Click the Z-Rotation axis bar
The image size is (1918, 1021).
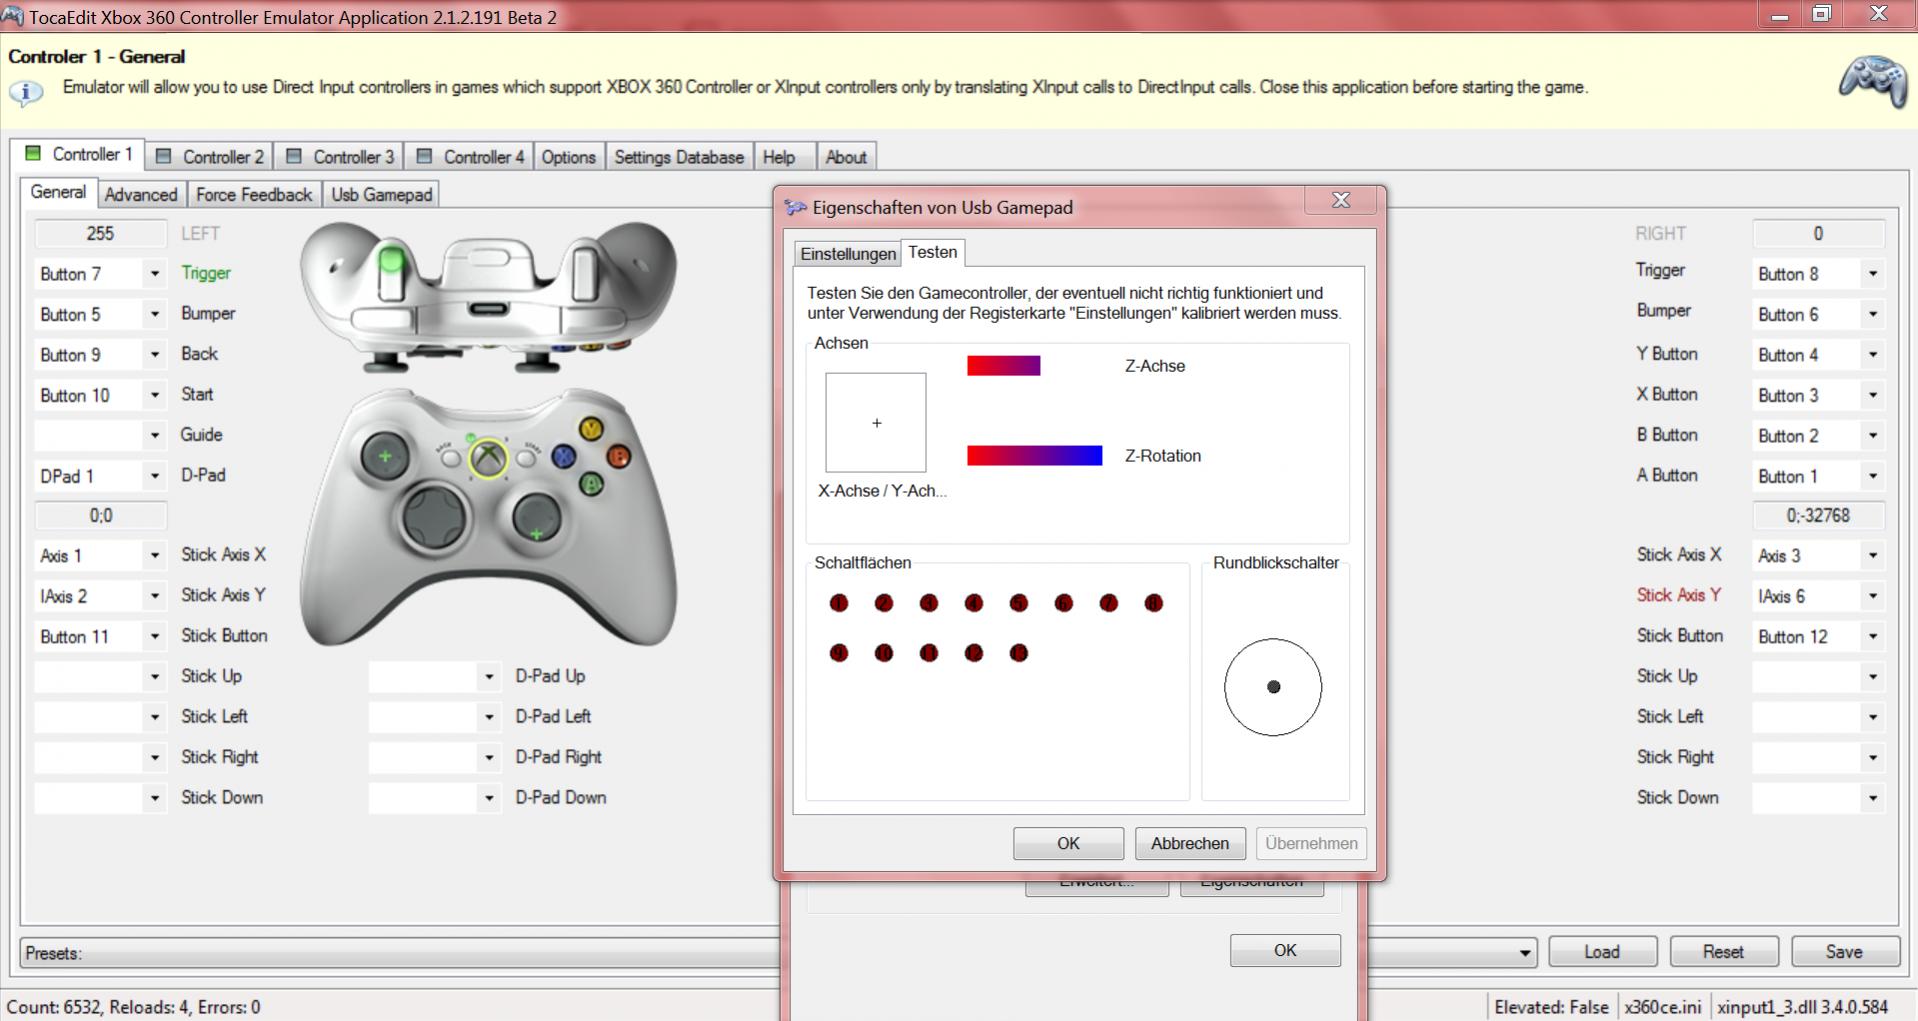pos(1035,456)
